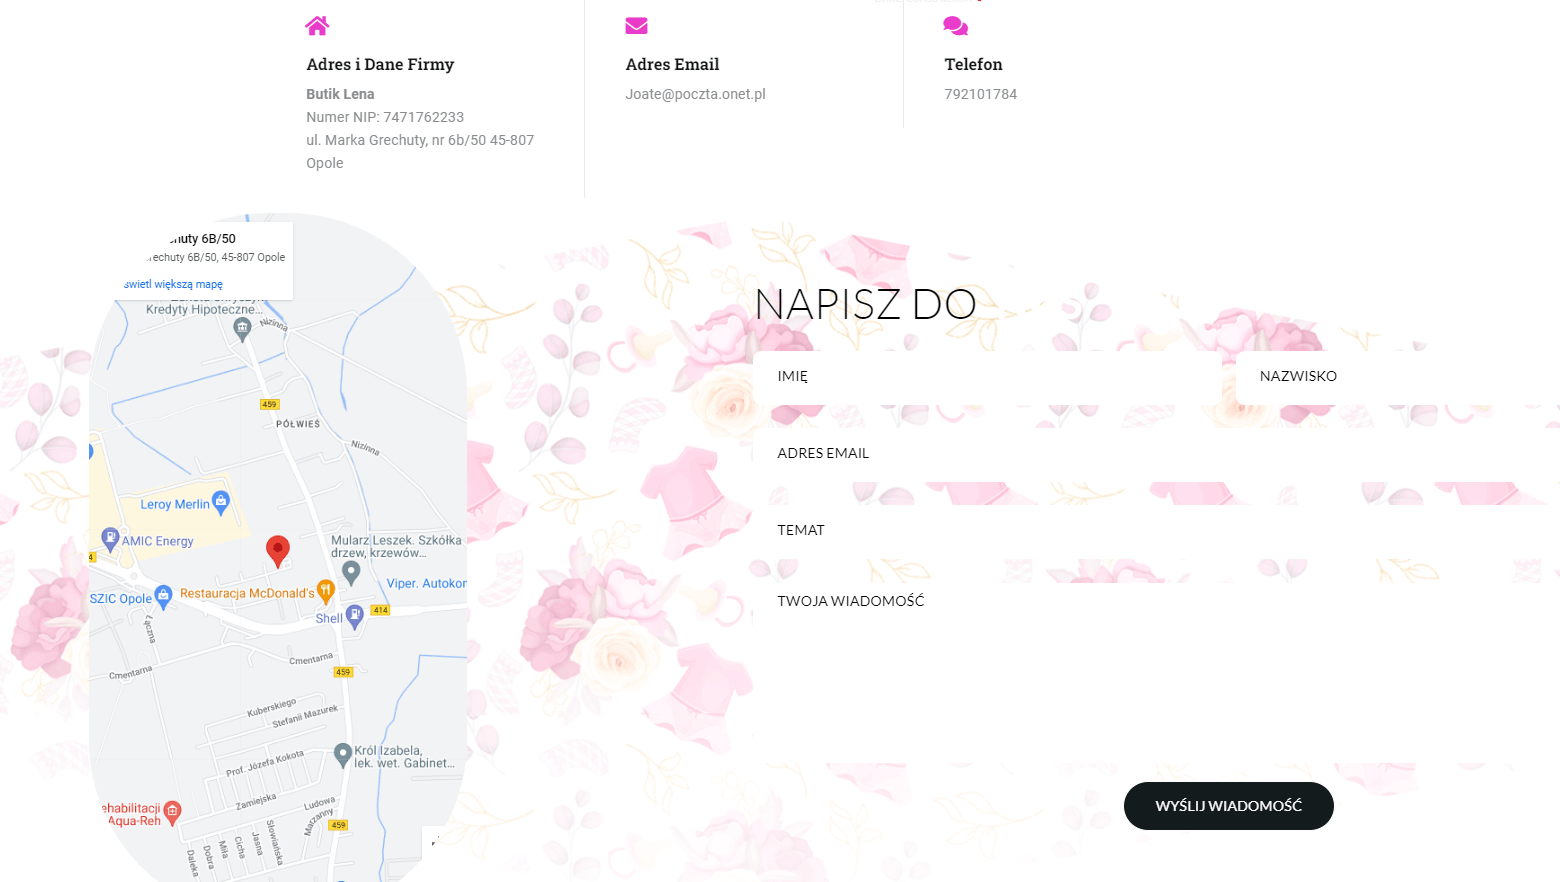The image size is (1560, 882).
Task: Open the larger map link
Action: (174, 284)
